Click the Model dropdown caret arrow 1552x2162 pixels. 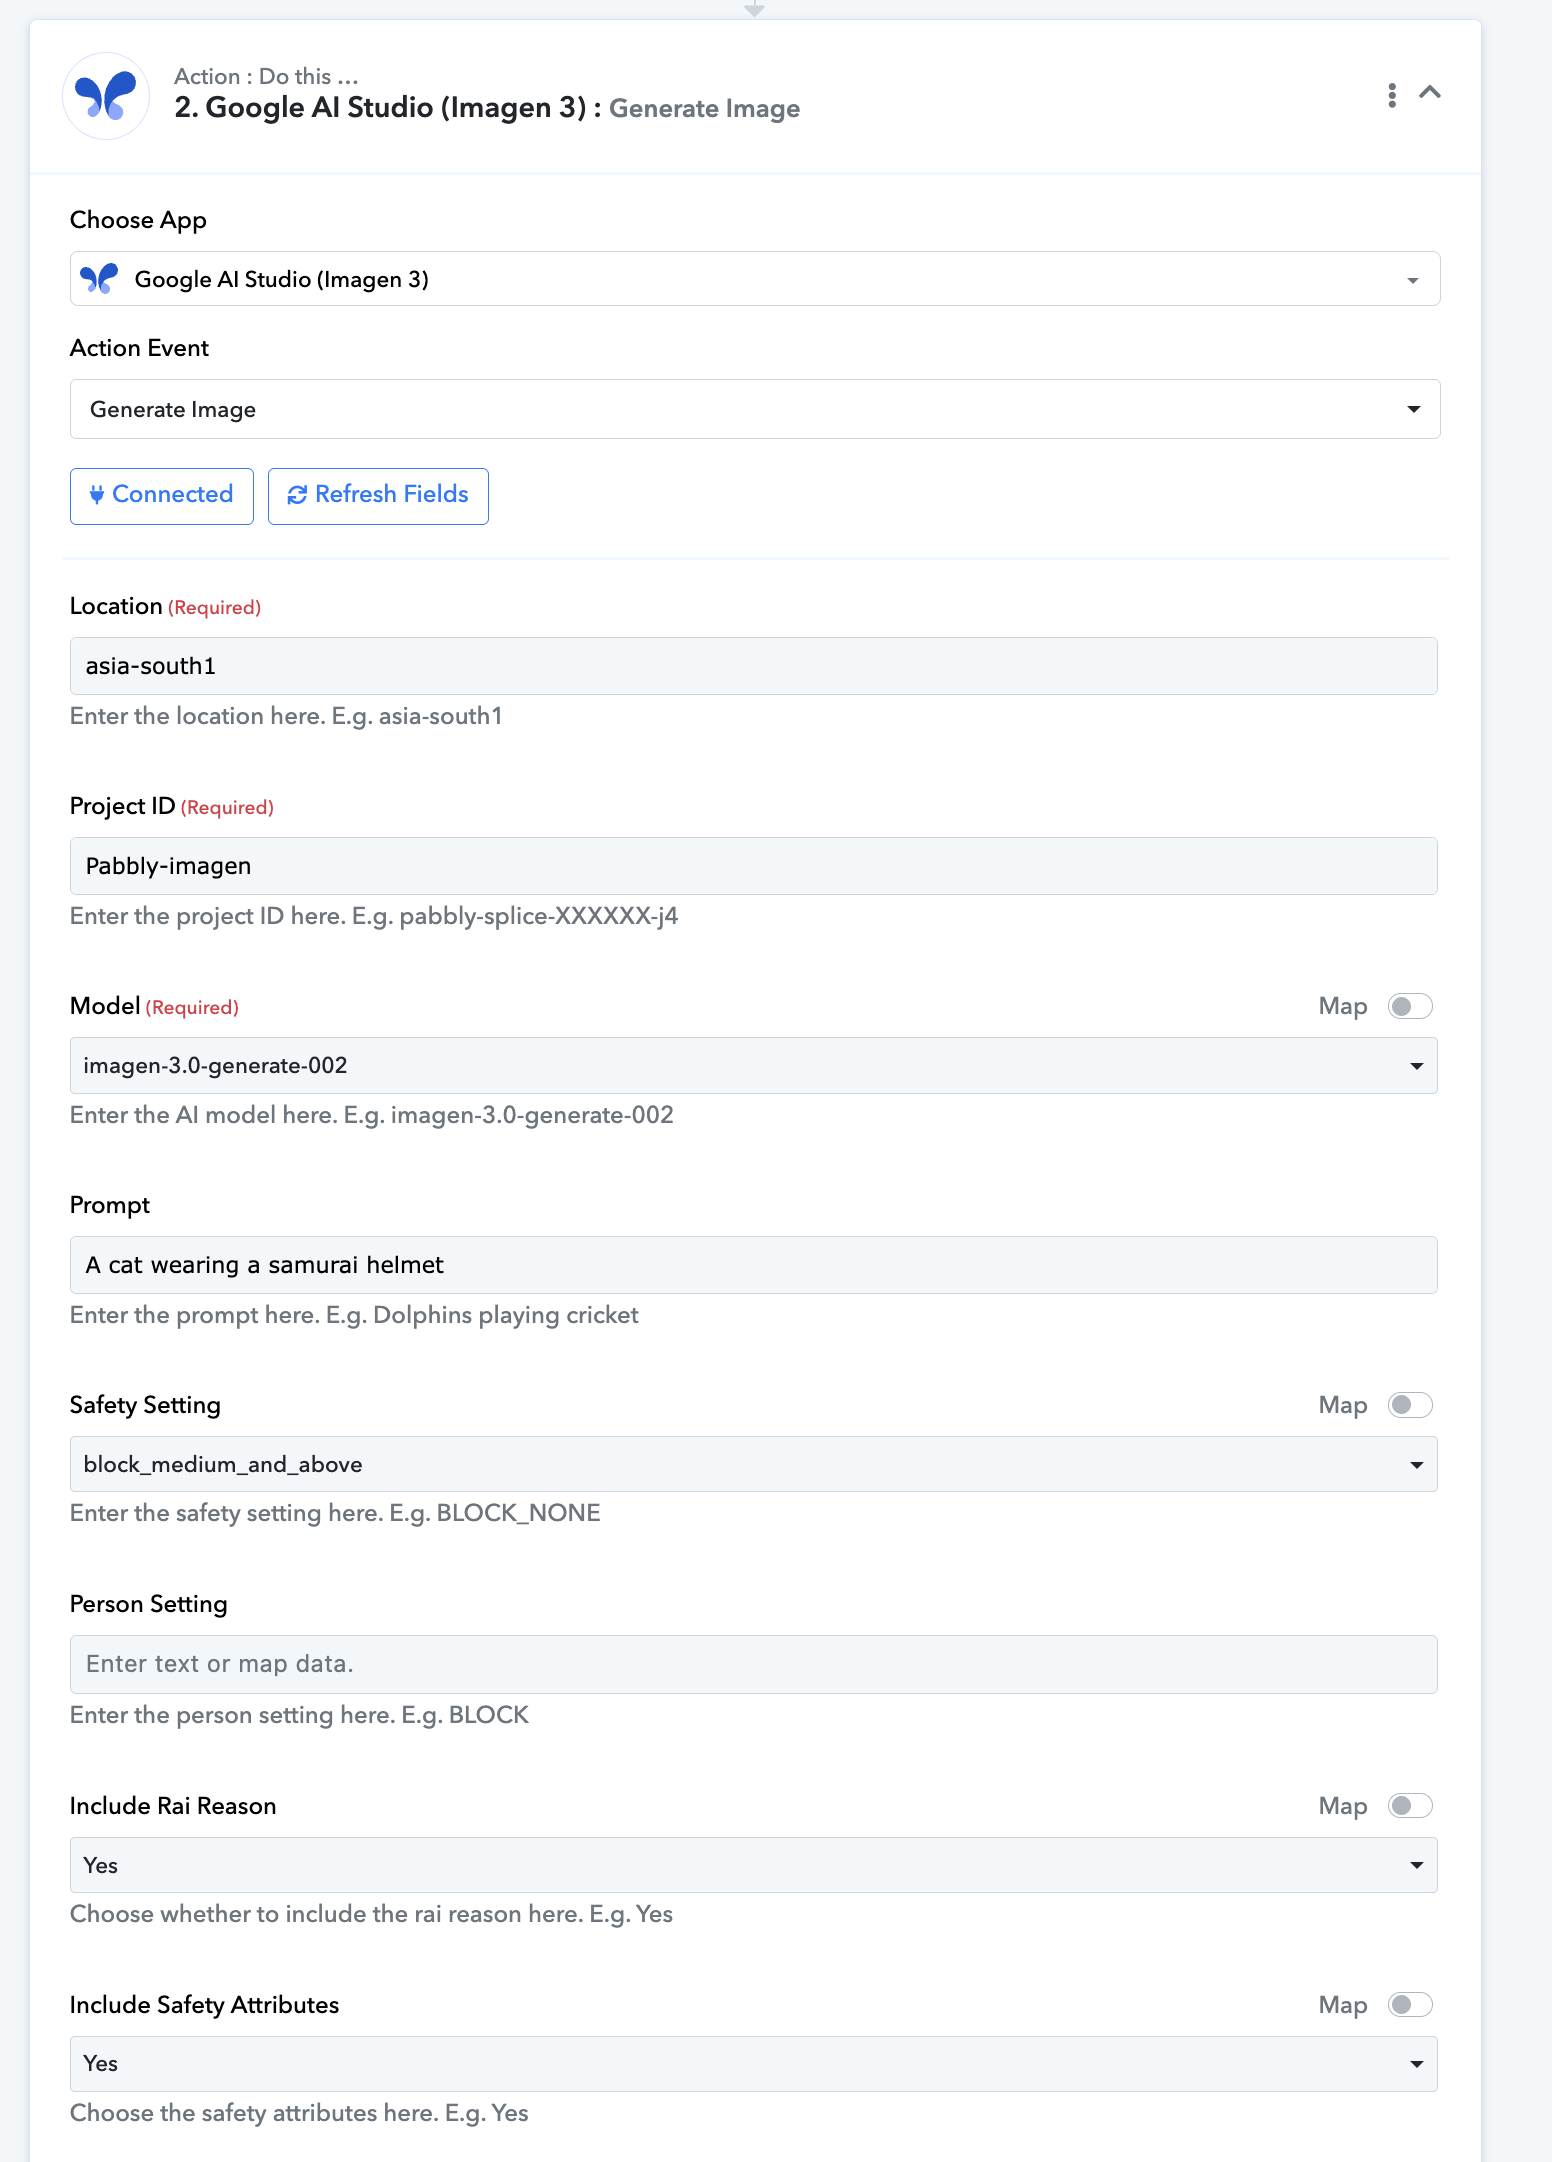point(1417,1066)
